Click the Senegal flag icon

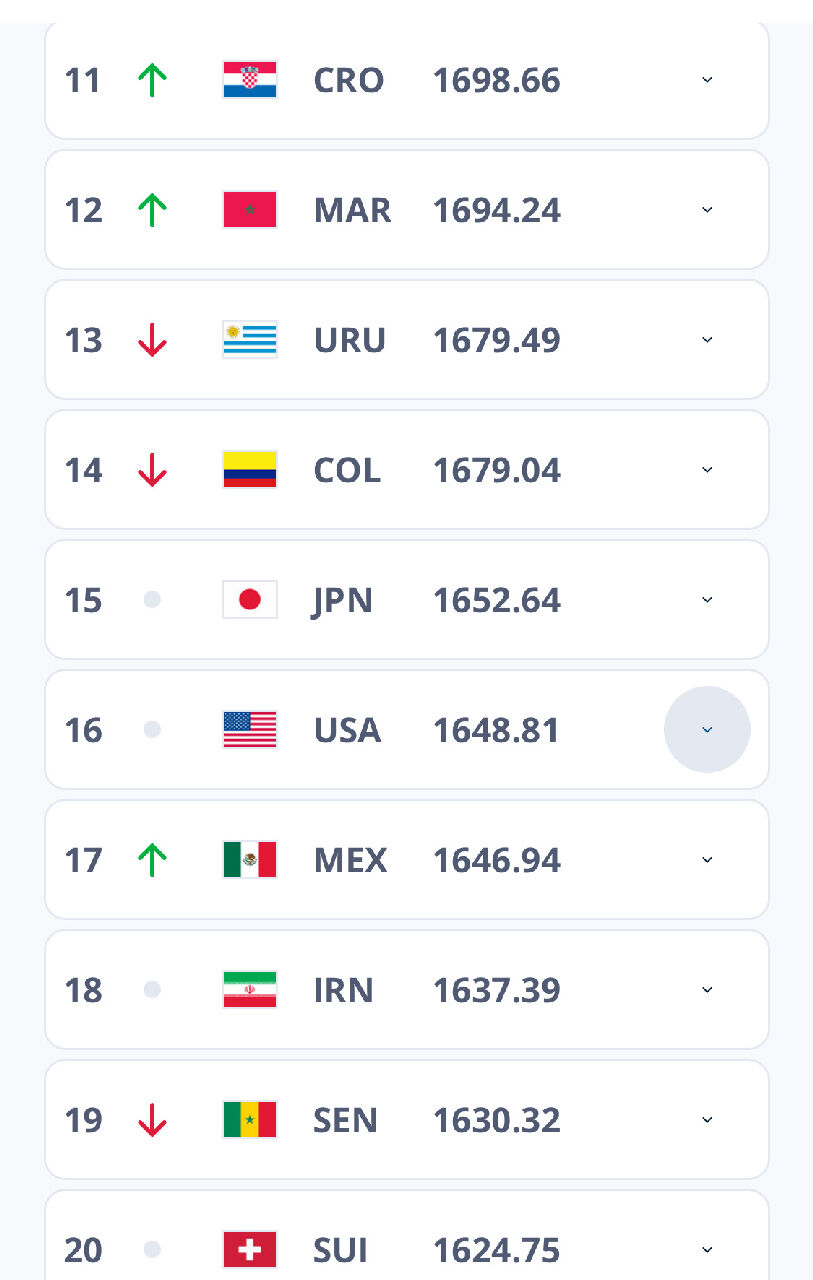249,1120
